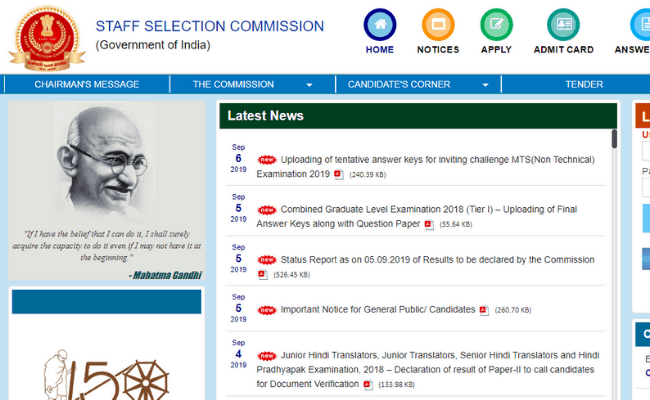The image size is (650, 400).
Task: Select the Tender menu item
Action: tap(584, 85)
